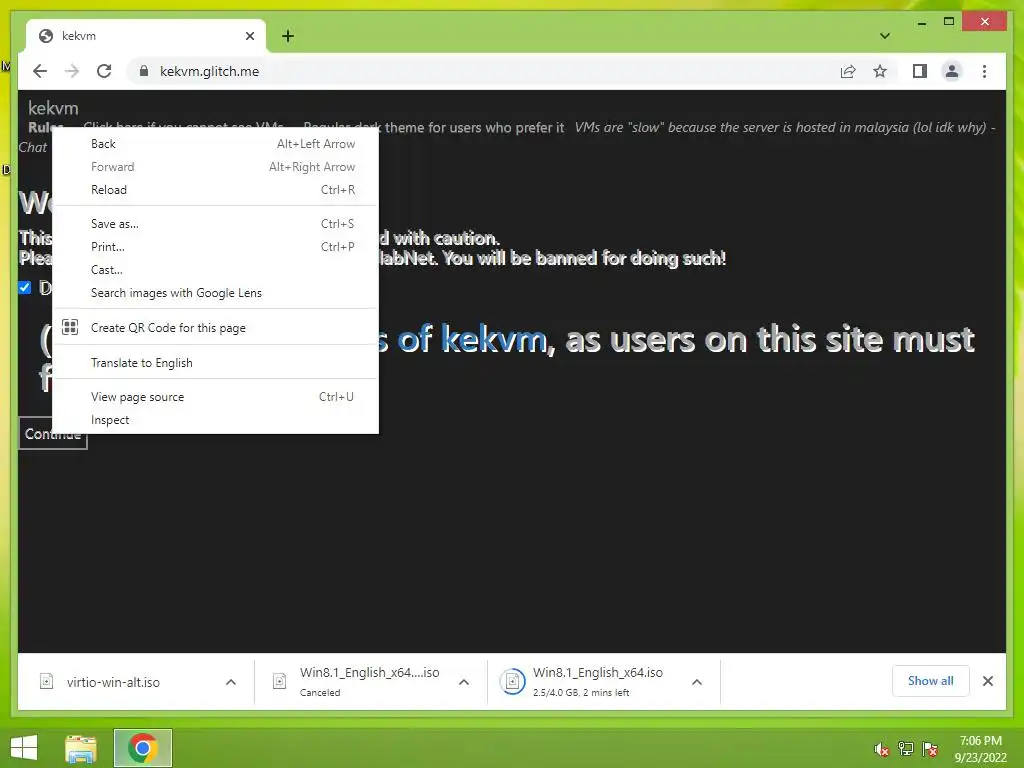Open the Chrome profile avatar
This screenshot has width=1024, height=768.
pyautogui.click(x=952, y=71)
